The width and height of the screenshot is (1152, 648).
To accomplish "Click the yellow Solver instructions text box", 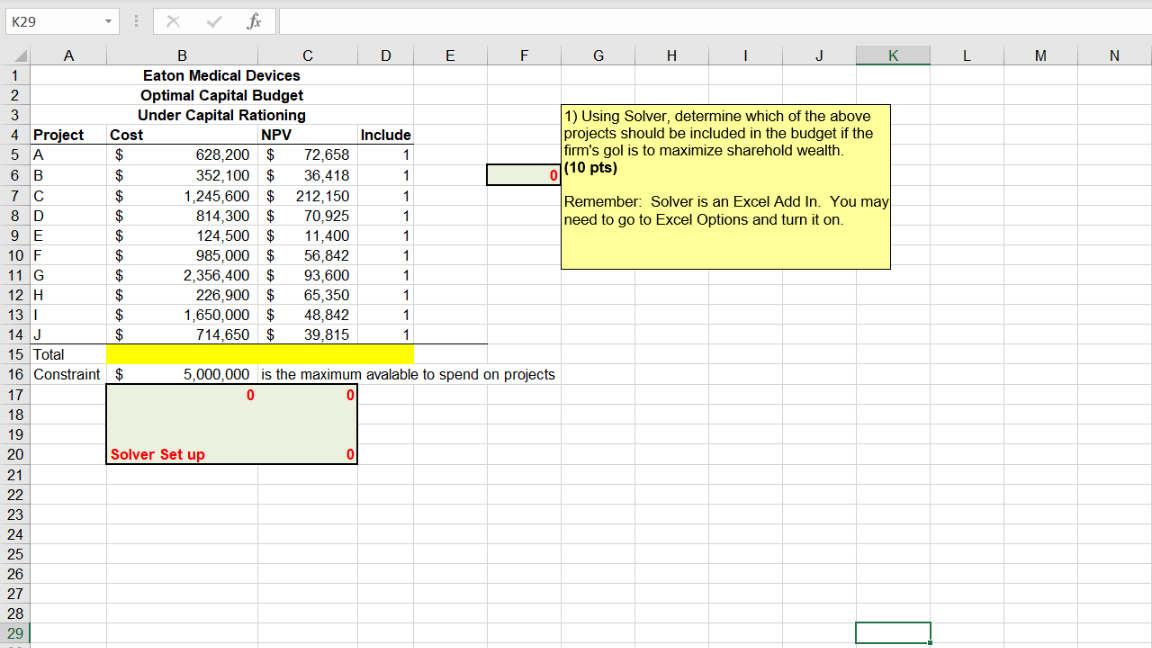I will click(x=726, y=187).
